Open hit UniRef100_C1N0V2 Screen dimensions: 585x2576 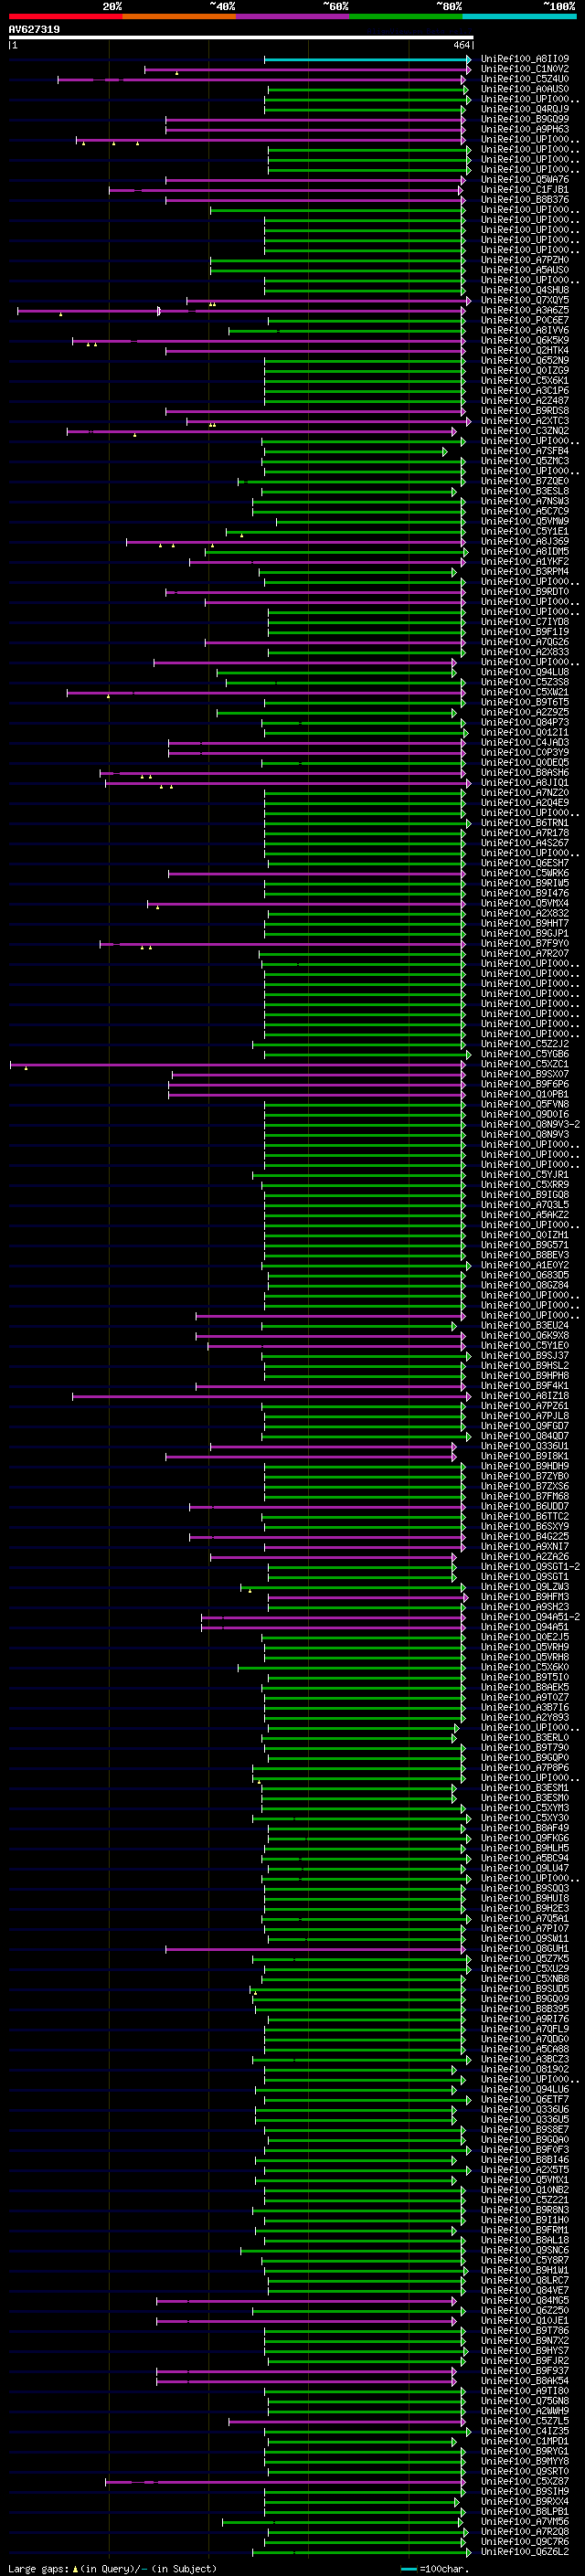pyautogui.click(x=524, y=70)
